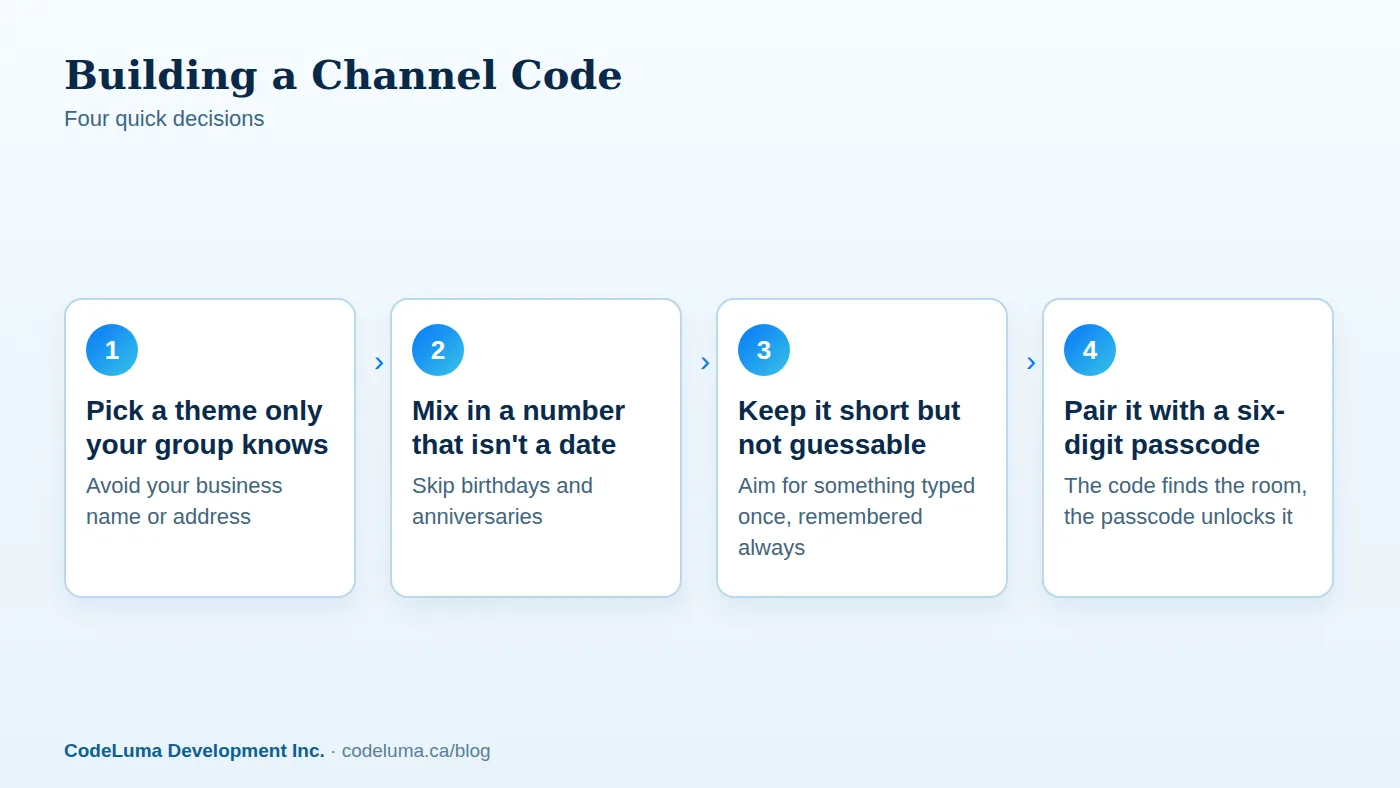Image resolution: width=1400 pixels, height=788 pixels.
Task: Select the "Mix in a number that isn't a date" heading
Action: [518, 427]
